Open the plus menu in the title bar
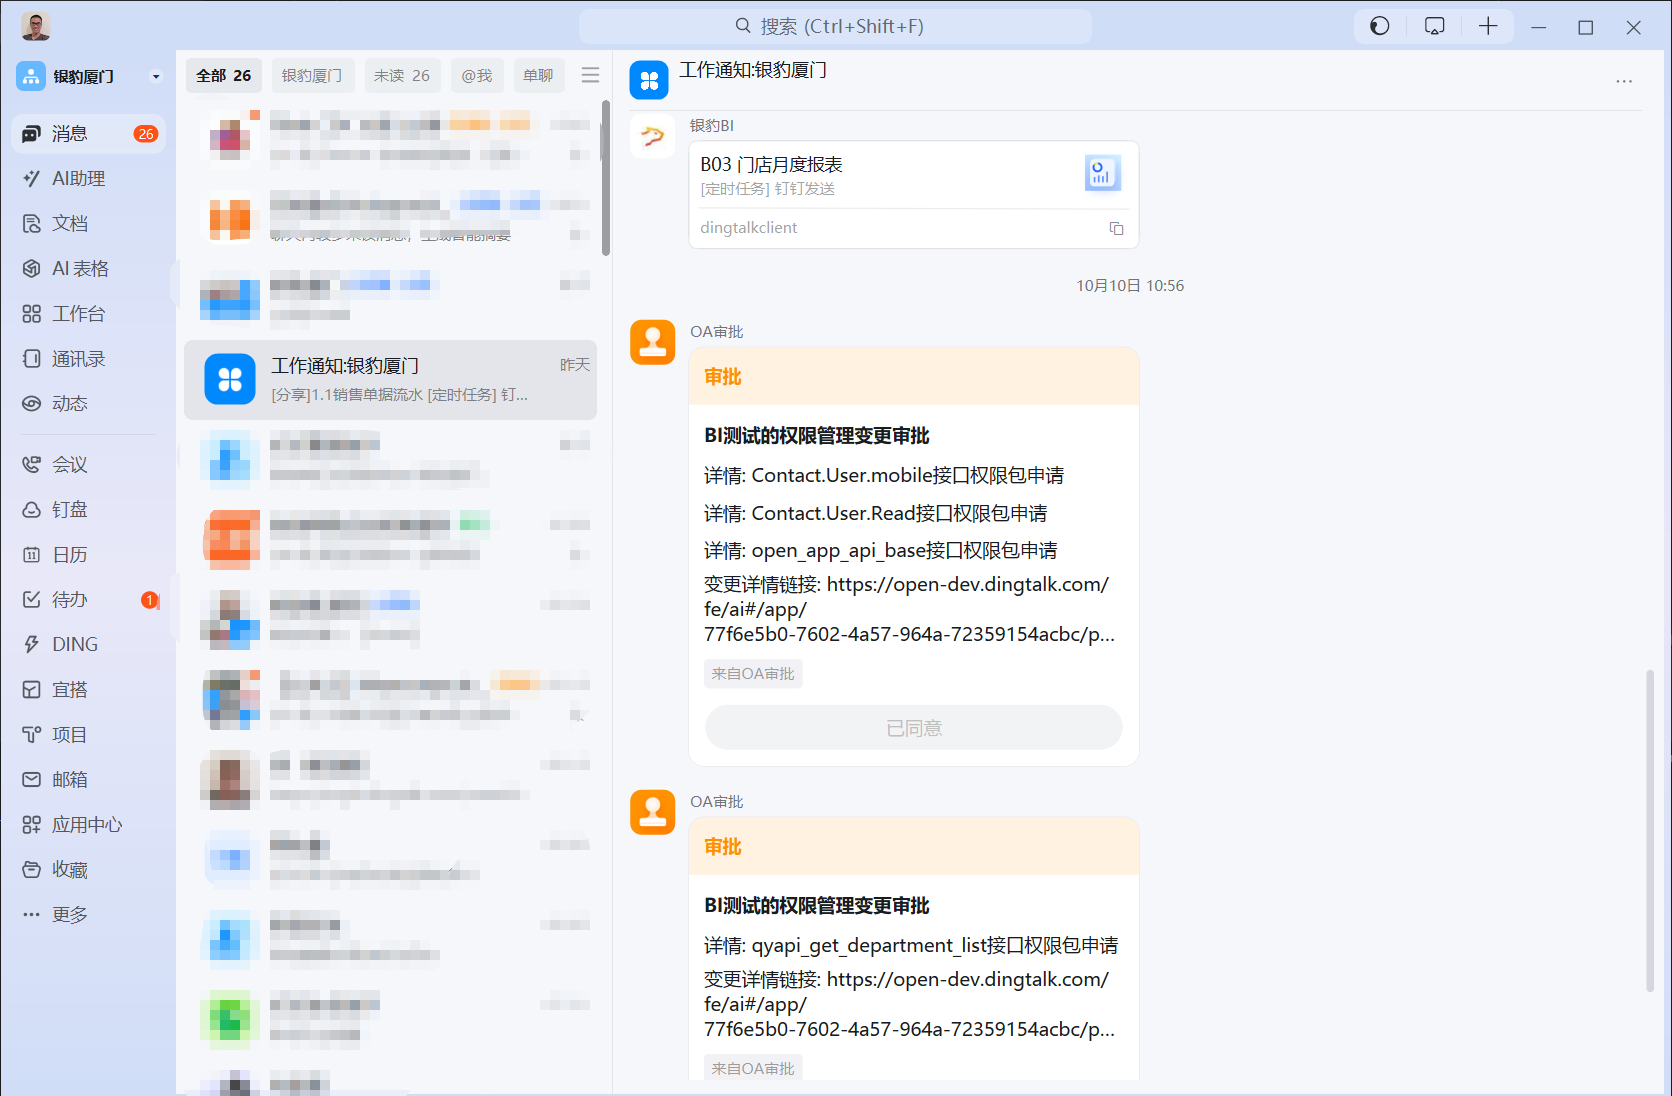 click(x=1488, y=26)
